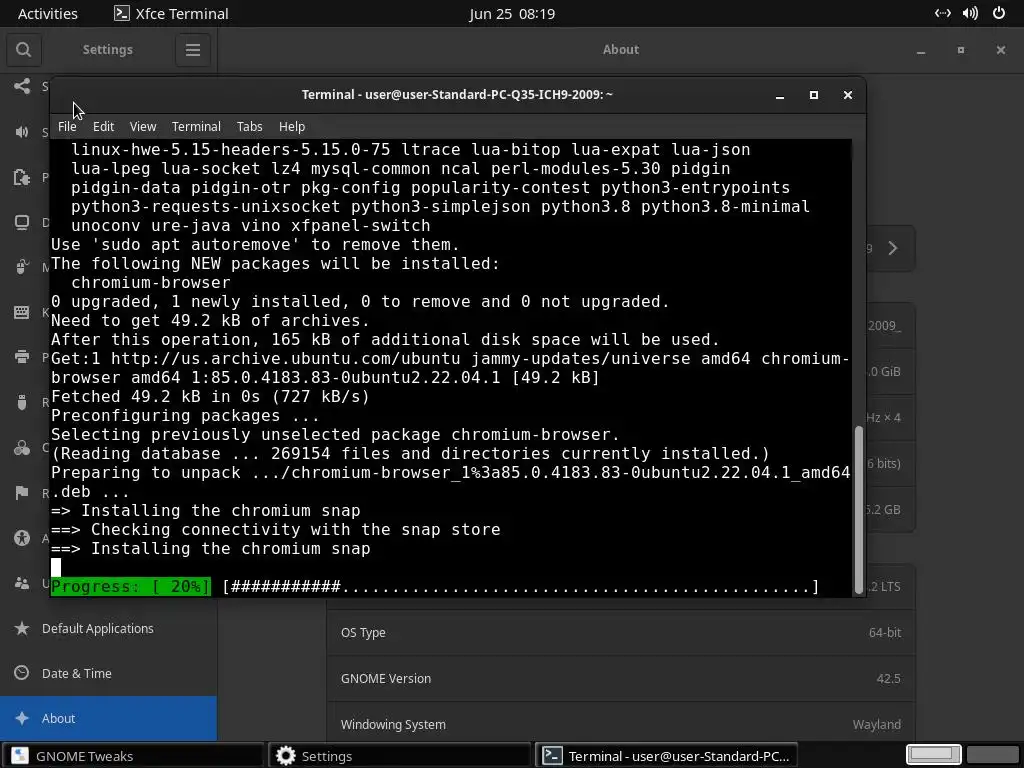Minimize the Settings About window

pyautogui.click(x=921, y=50)
